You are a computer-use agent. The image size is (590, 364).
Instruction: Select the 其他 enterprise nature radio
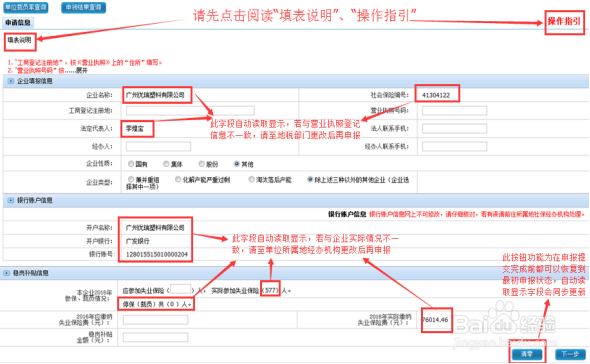[x=237, y=164]
